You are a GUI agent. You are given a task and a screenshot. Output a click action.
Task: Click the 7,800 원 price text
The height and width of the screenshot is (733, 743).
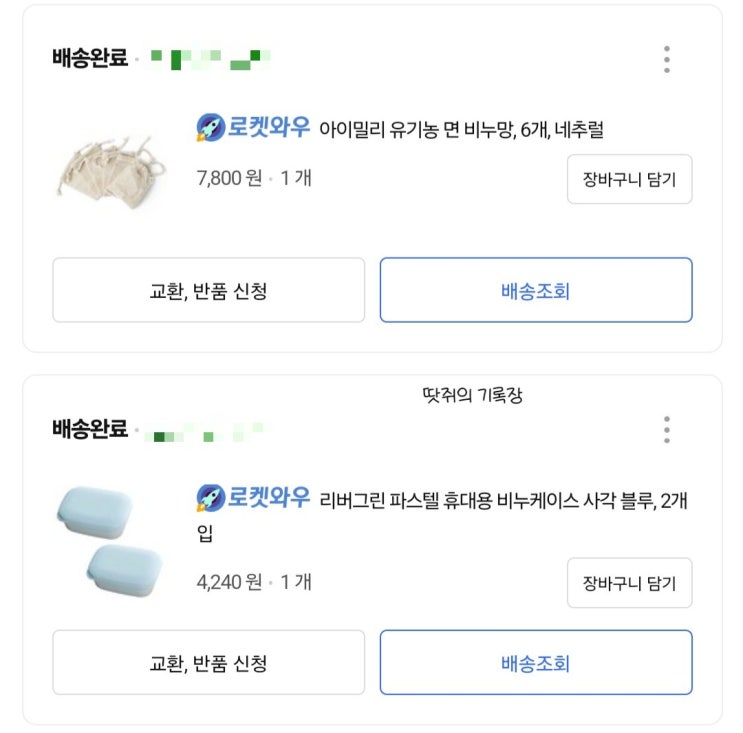tap(229, 178)
